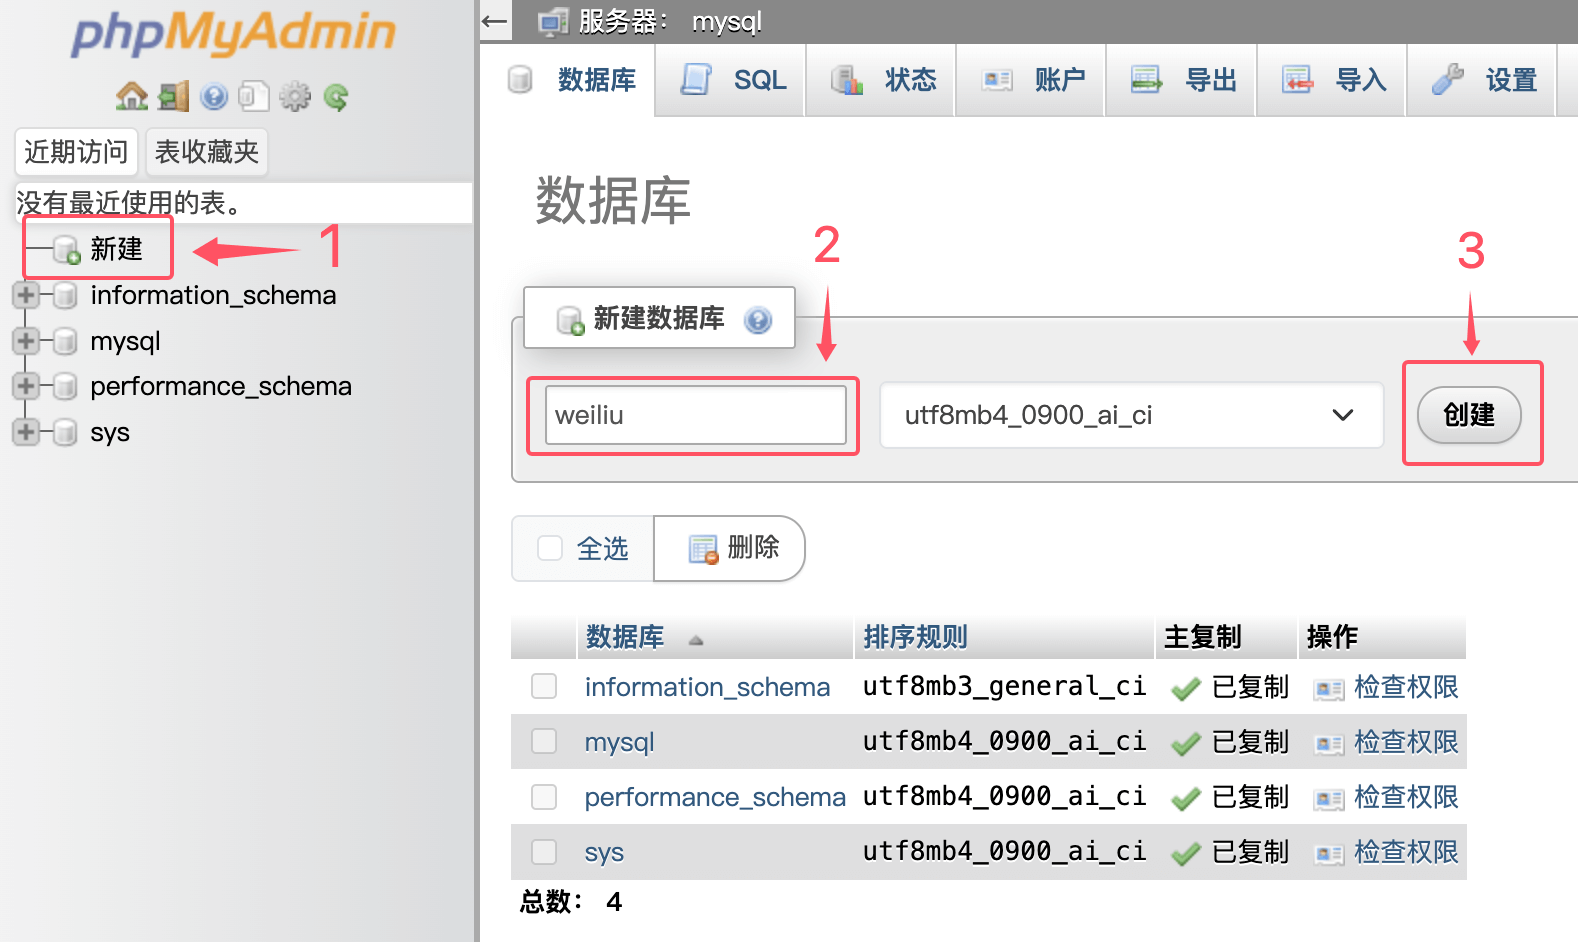Click the mysql database icon in tree
The height and width of the screenshot is (942, 1578).
tap(65, 341)
